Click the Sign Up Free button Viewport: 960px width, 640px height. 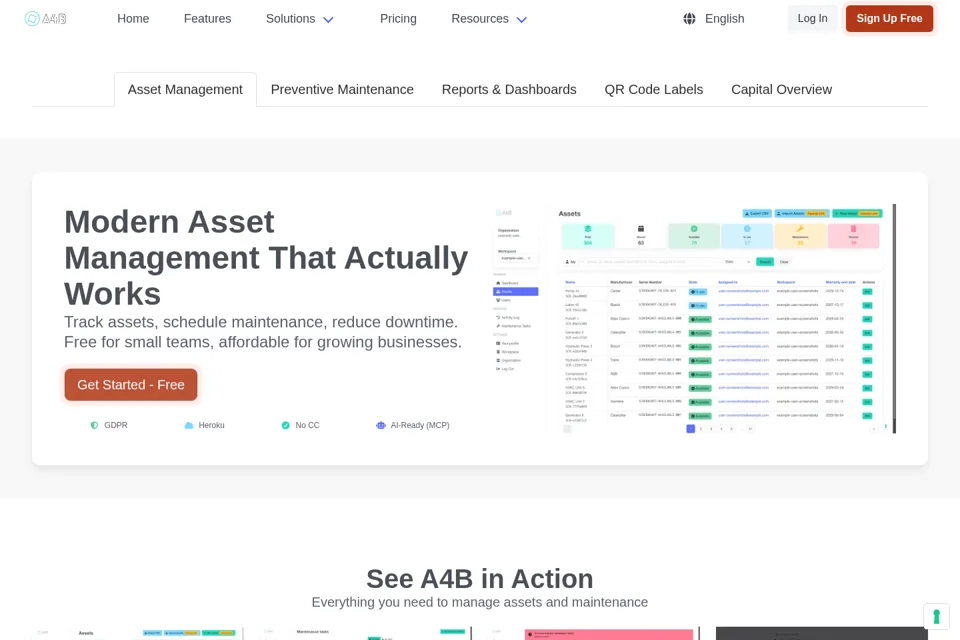click(x=889, y=18)
